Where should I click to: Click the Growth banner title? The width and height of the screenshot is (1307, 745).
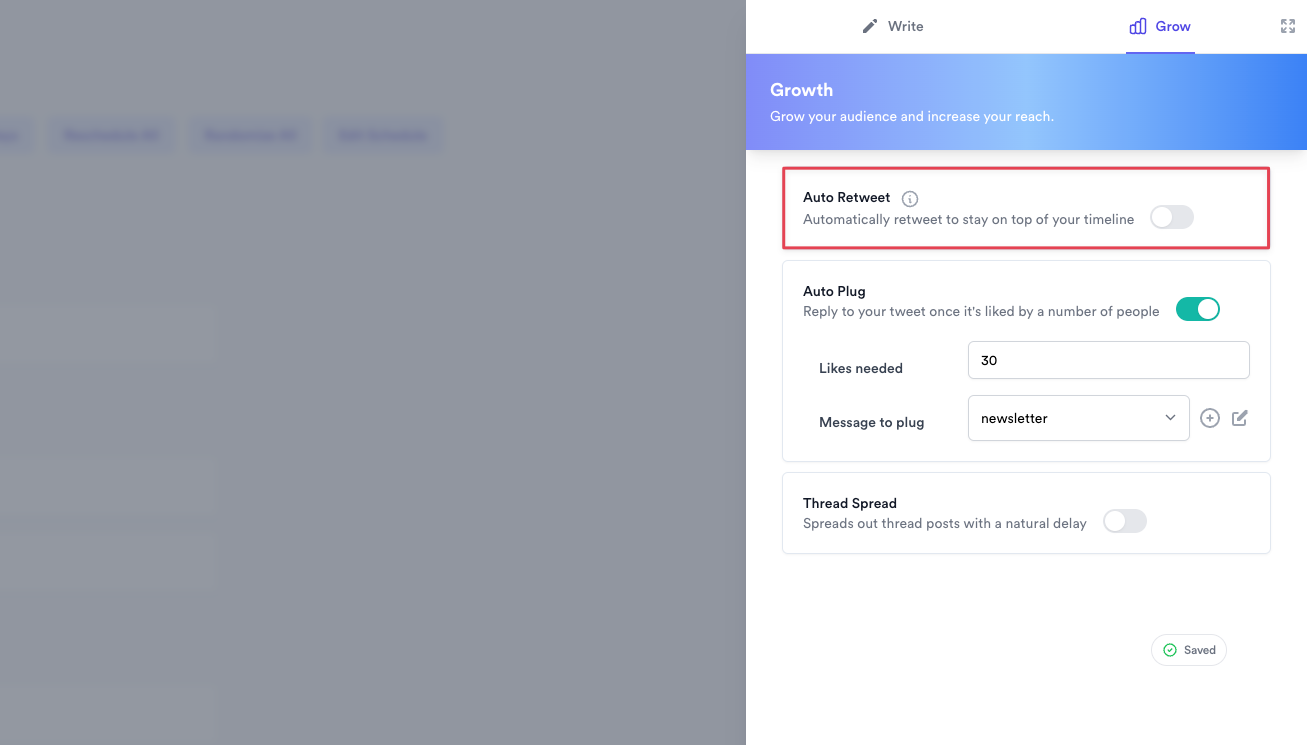pos(801,90)
